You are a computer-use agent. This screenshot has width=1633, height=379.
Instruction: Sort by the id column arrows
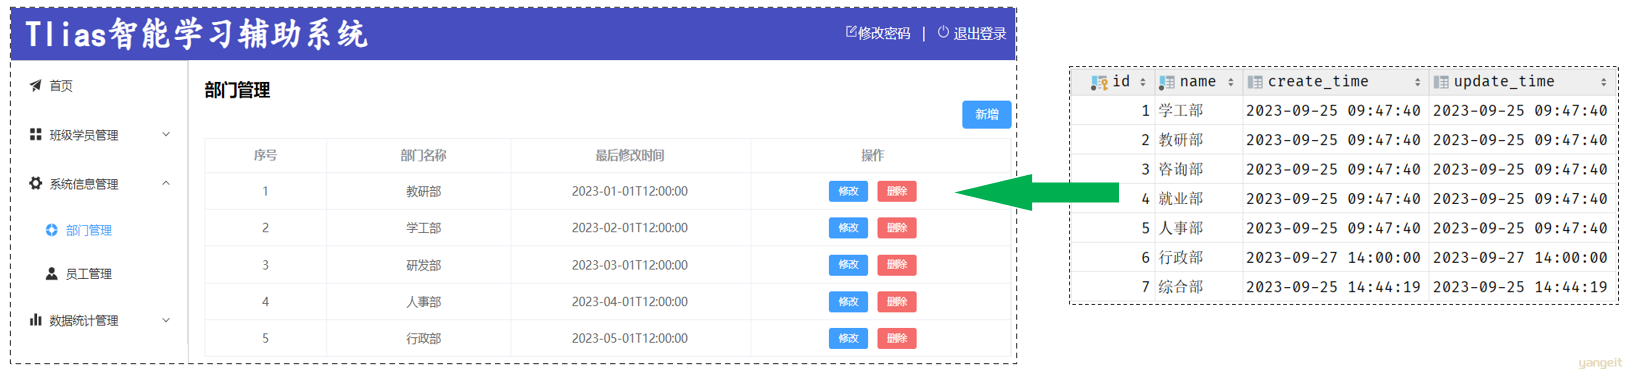point(1143,83)
